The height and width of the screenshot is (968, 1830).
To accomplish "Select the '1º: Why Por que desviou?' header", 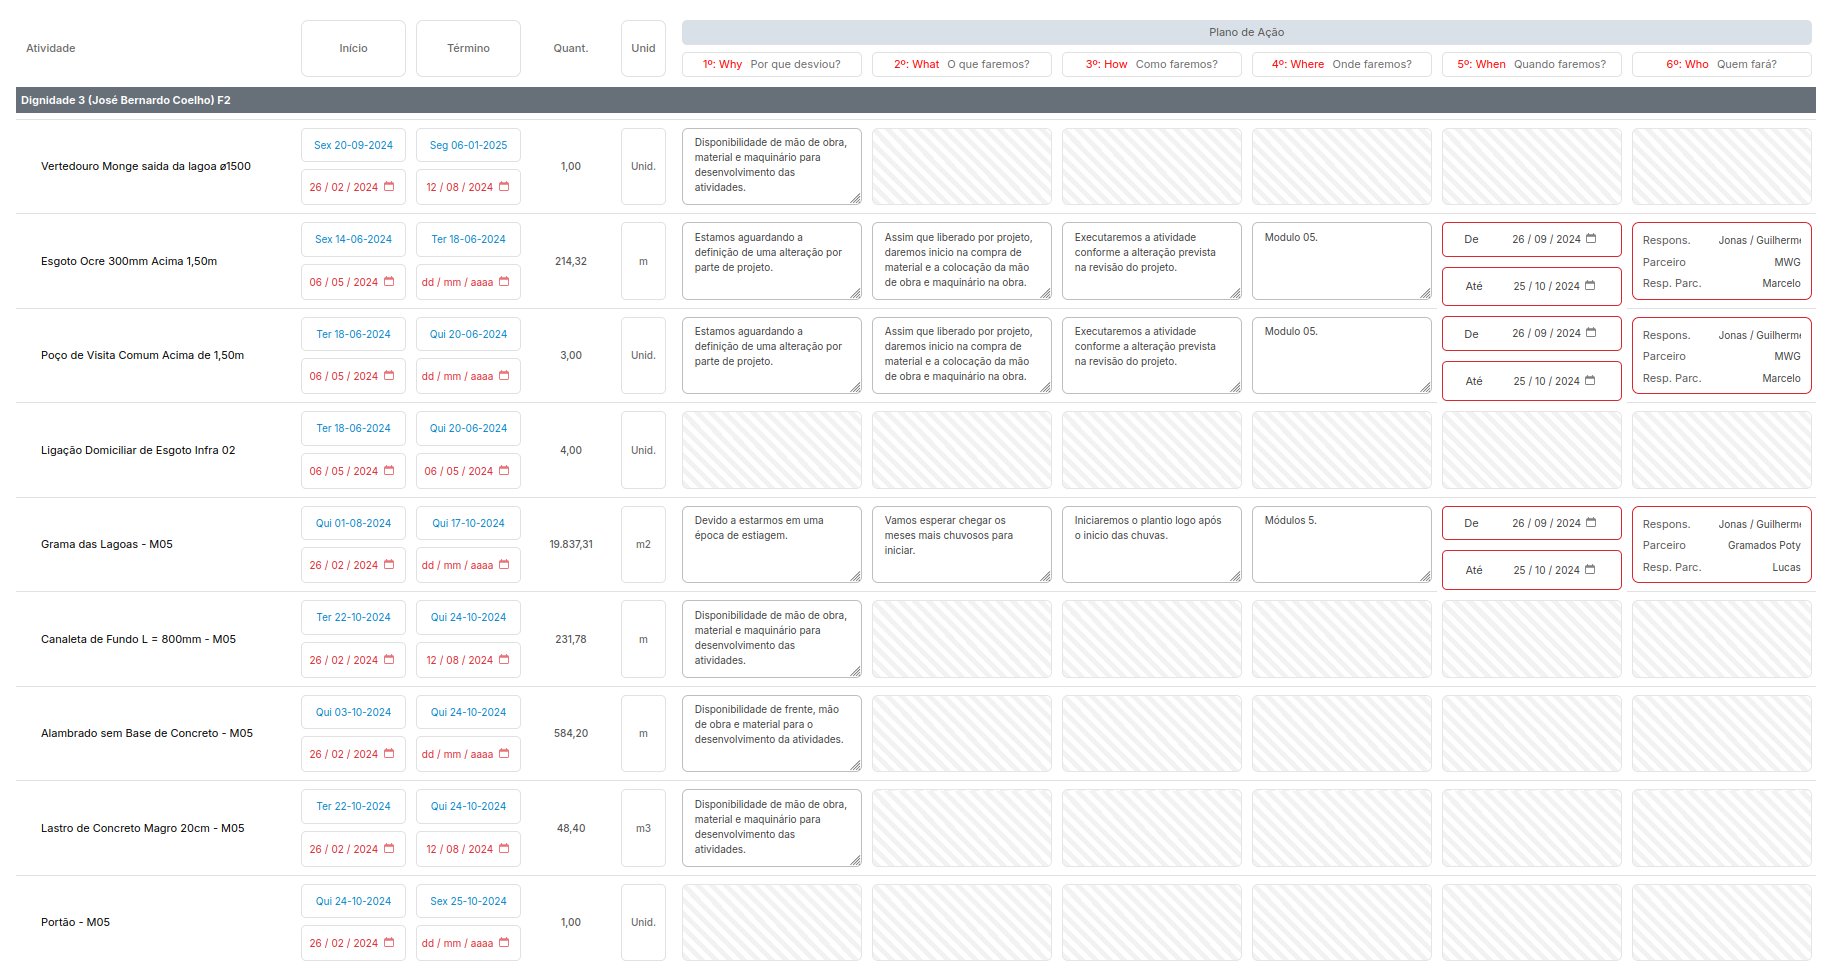I will [771, 64].
